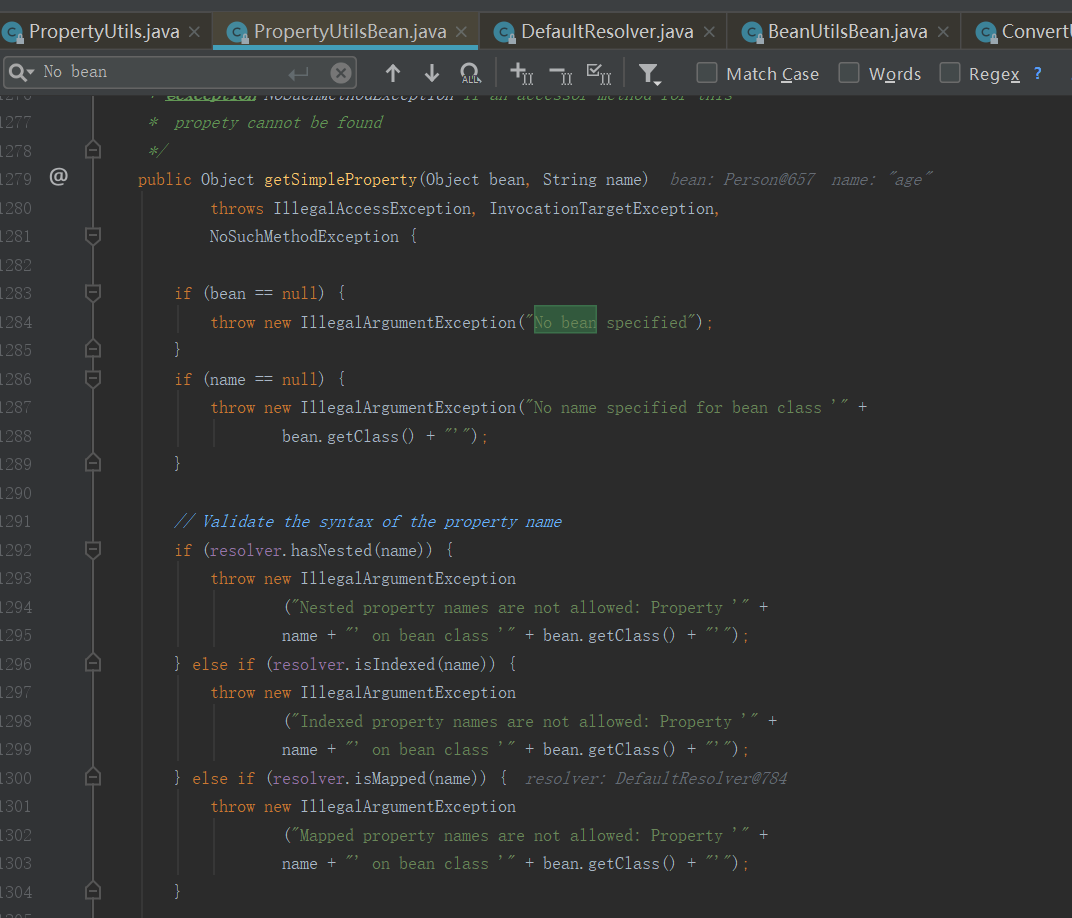Select all occurrences icon in find bar
Image resolution: width=1072 pixels, height=918 pixels.
point(599,73)
